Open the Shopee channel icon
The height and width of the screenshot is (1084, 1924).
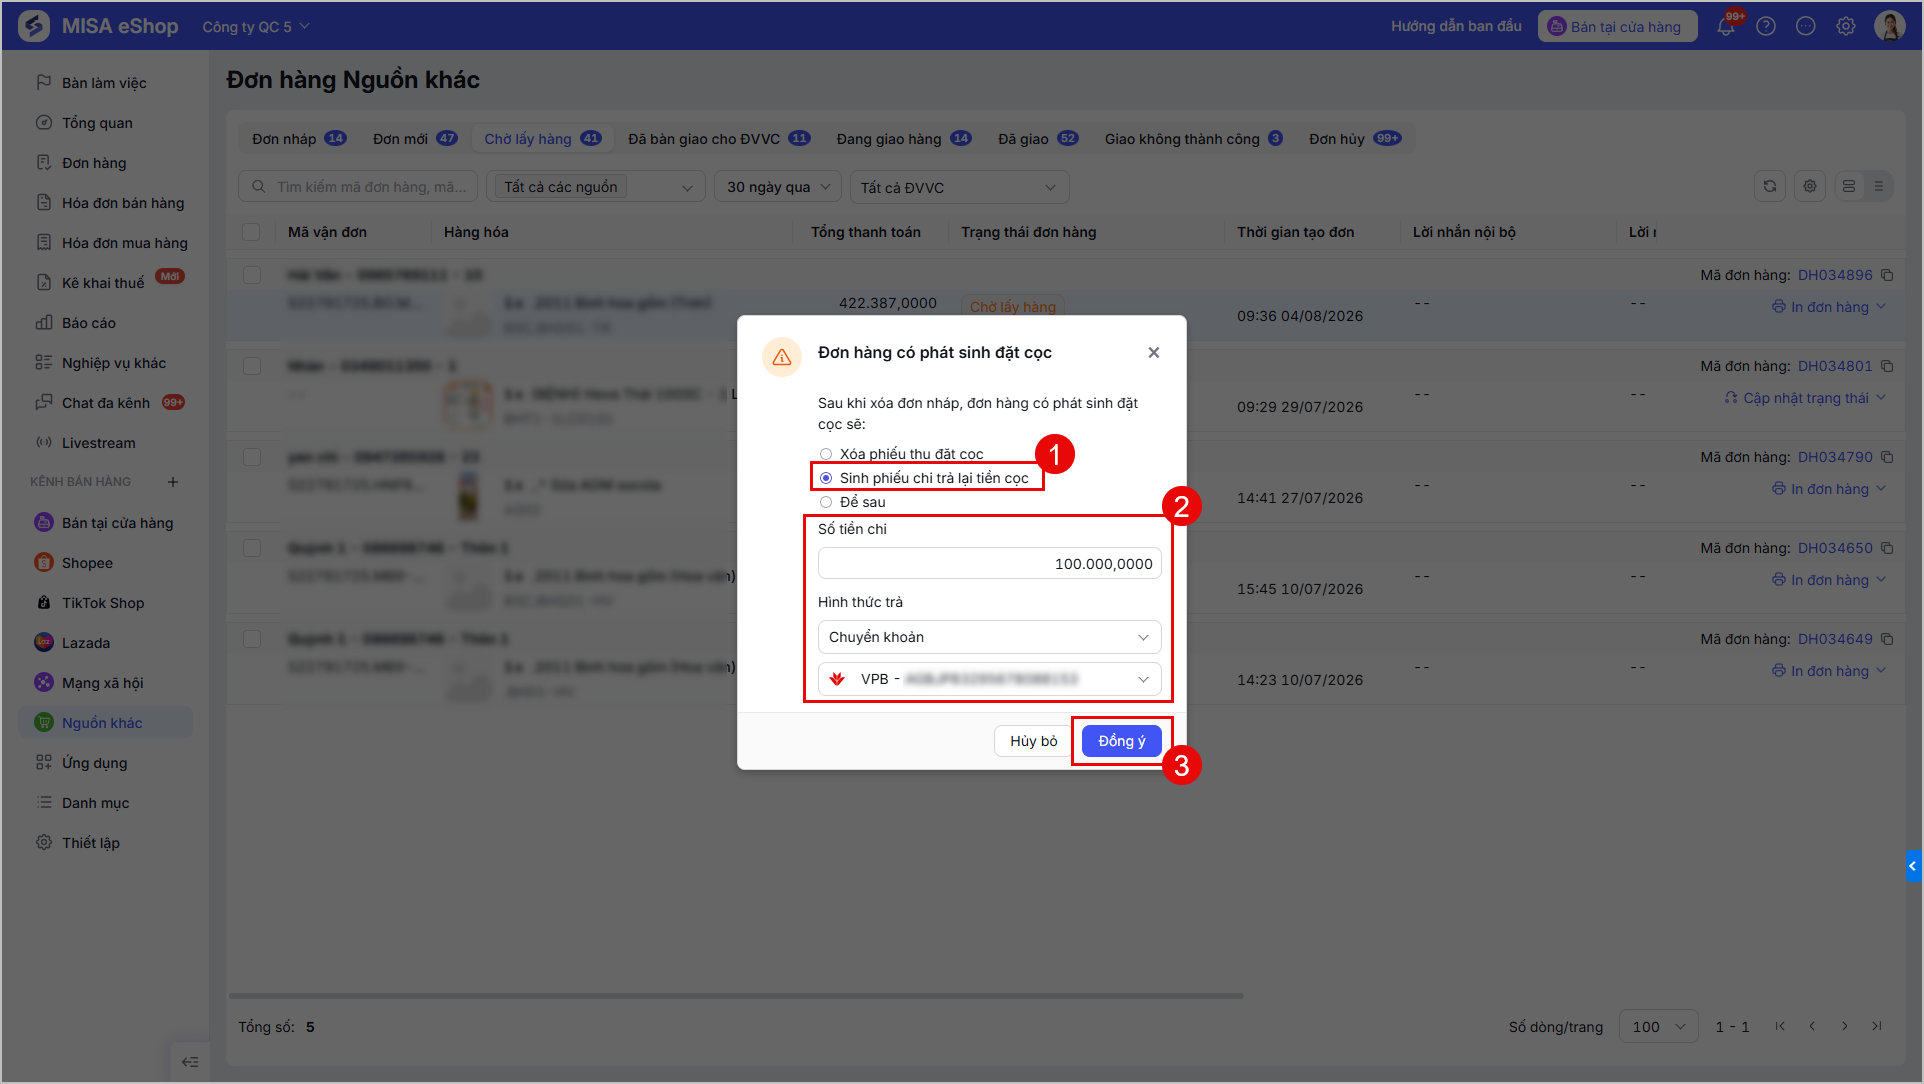coord(44,563)
